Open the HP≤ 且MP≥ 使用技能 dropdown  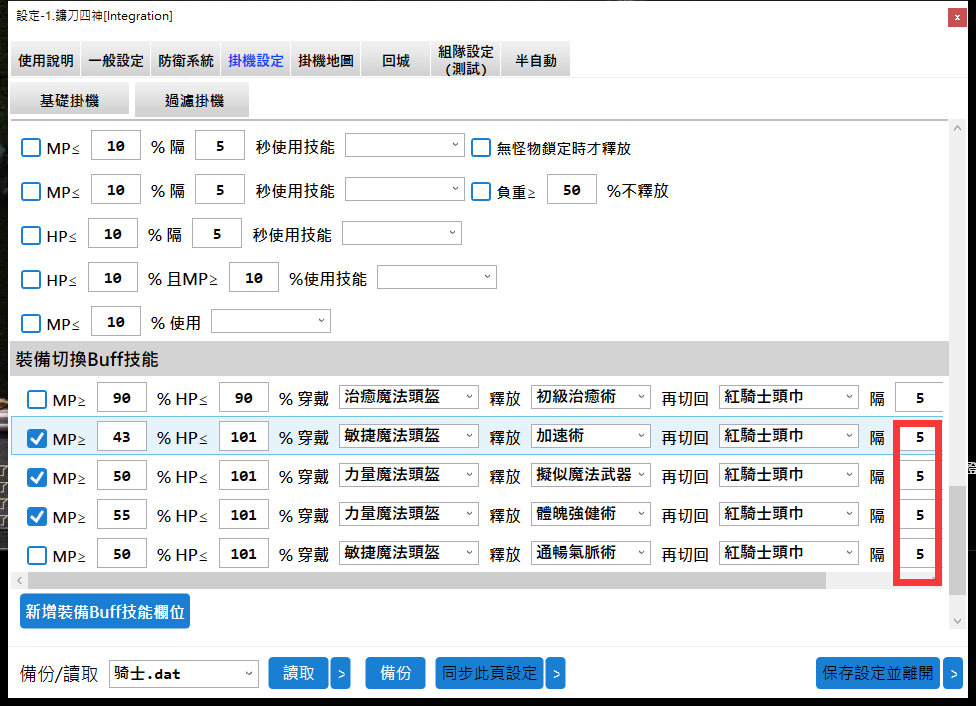click(x=437, y=277)
